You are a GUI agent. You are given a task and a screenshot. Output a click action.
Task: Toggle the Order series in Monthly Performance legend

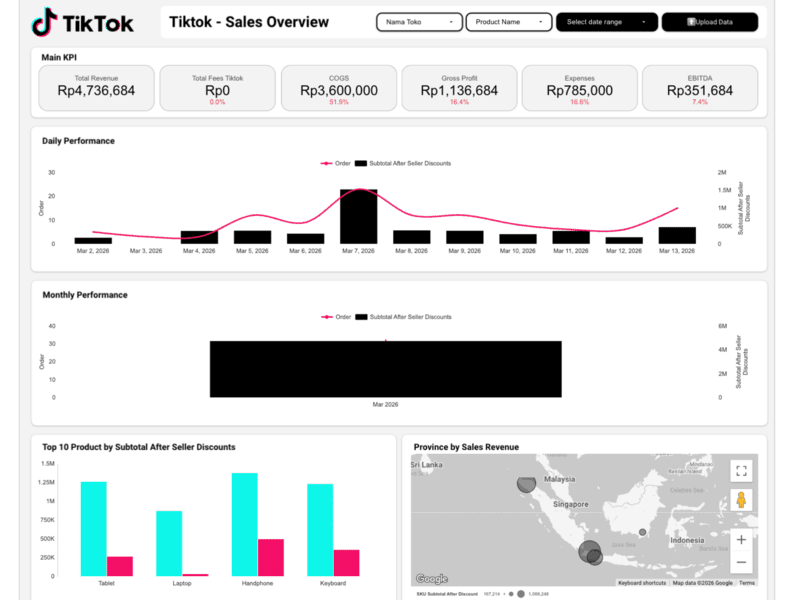click(x=335, y=317)
